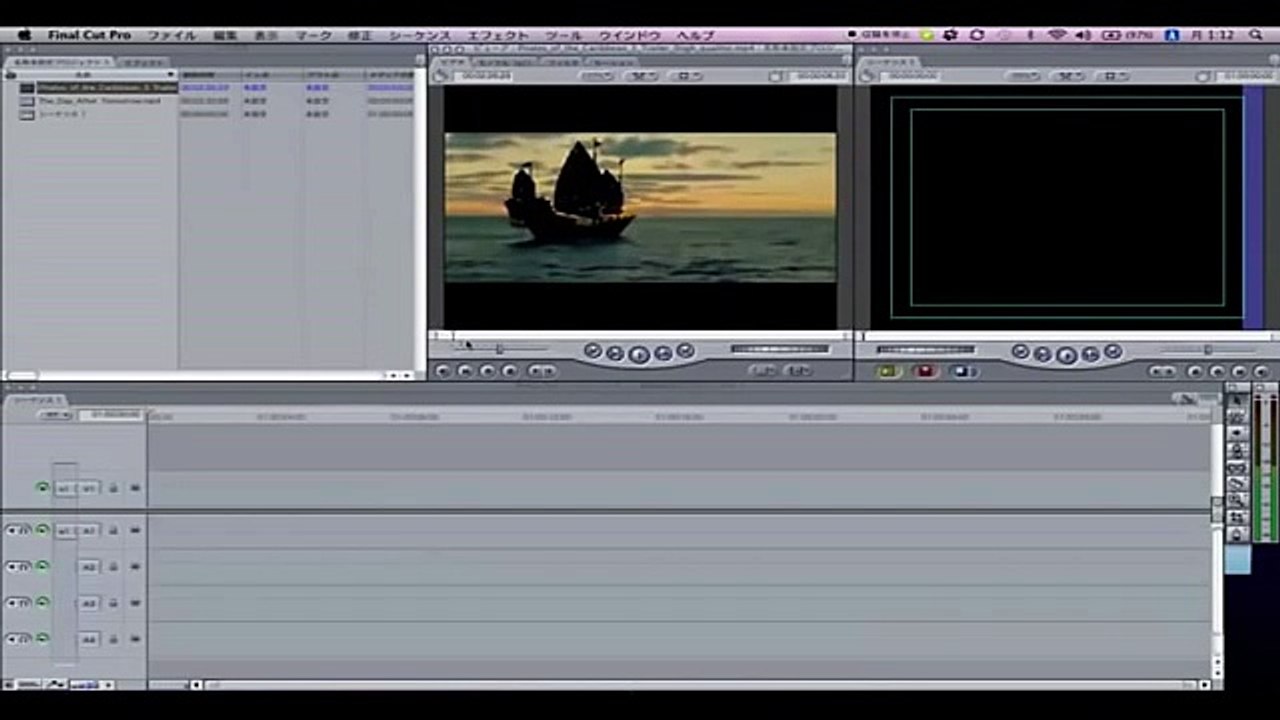Open the Viewer playhead sync pop-up

click(641, 76)
